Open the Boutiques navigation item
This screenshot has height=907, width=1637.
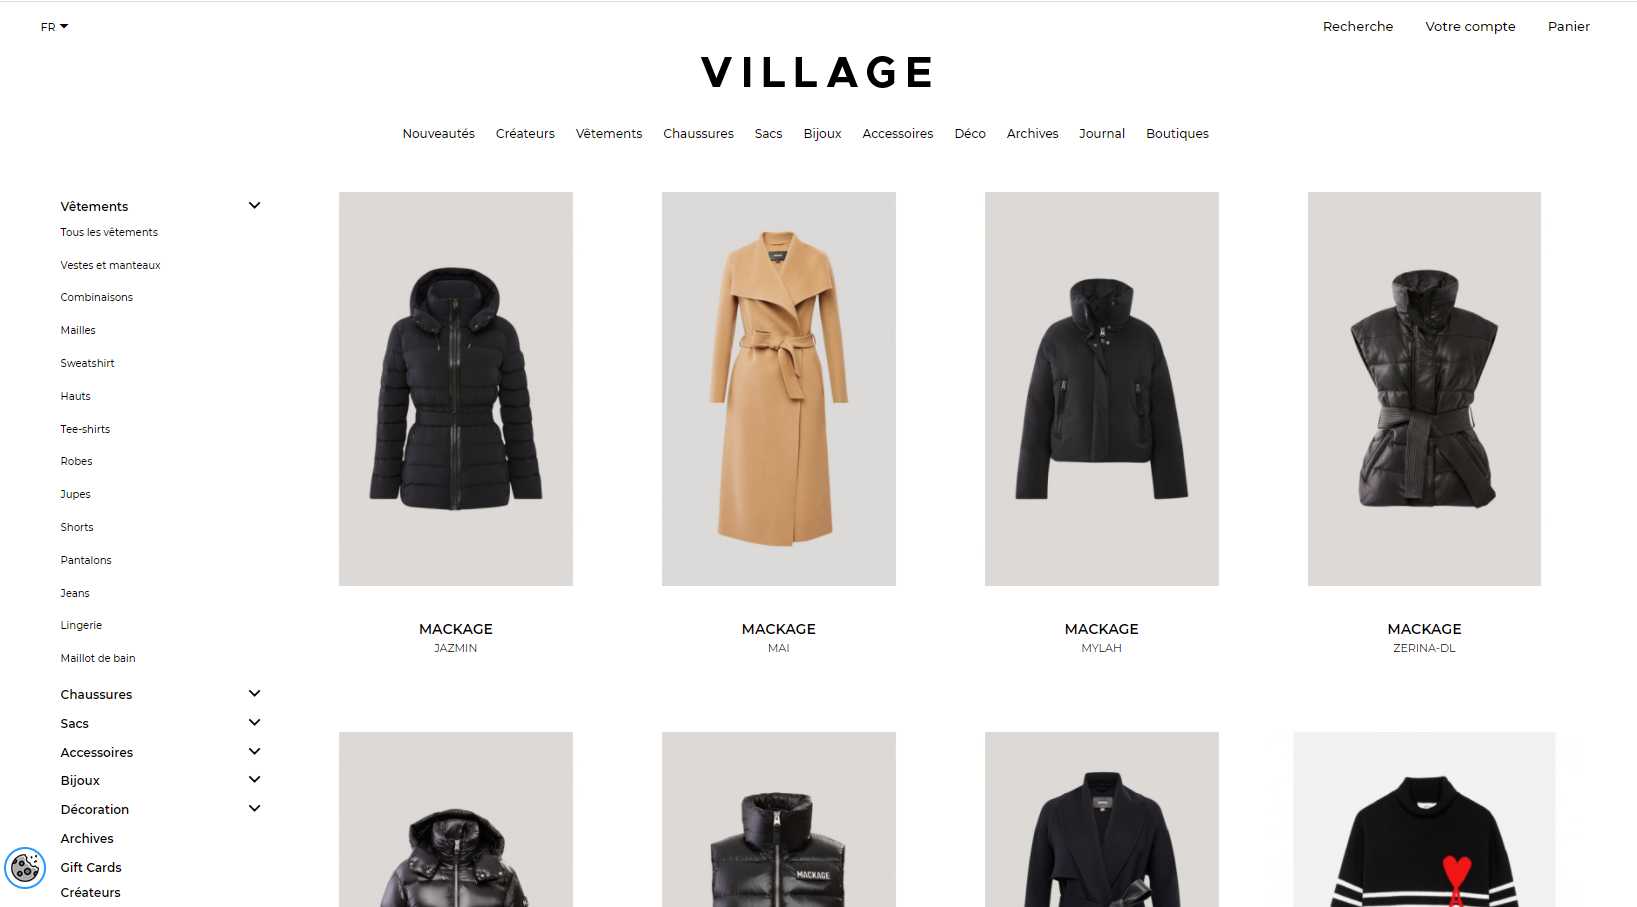(x=1177, y=133)
